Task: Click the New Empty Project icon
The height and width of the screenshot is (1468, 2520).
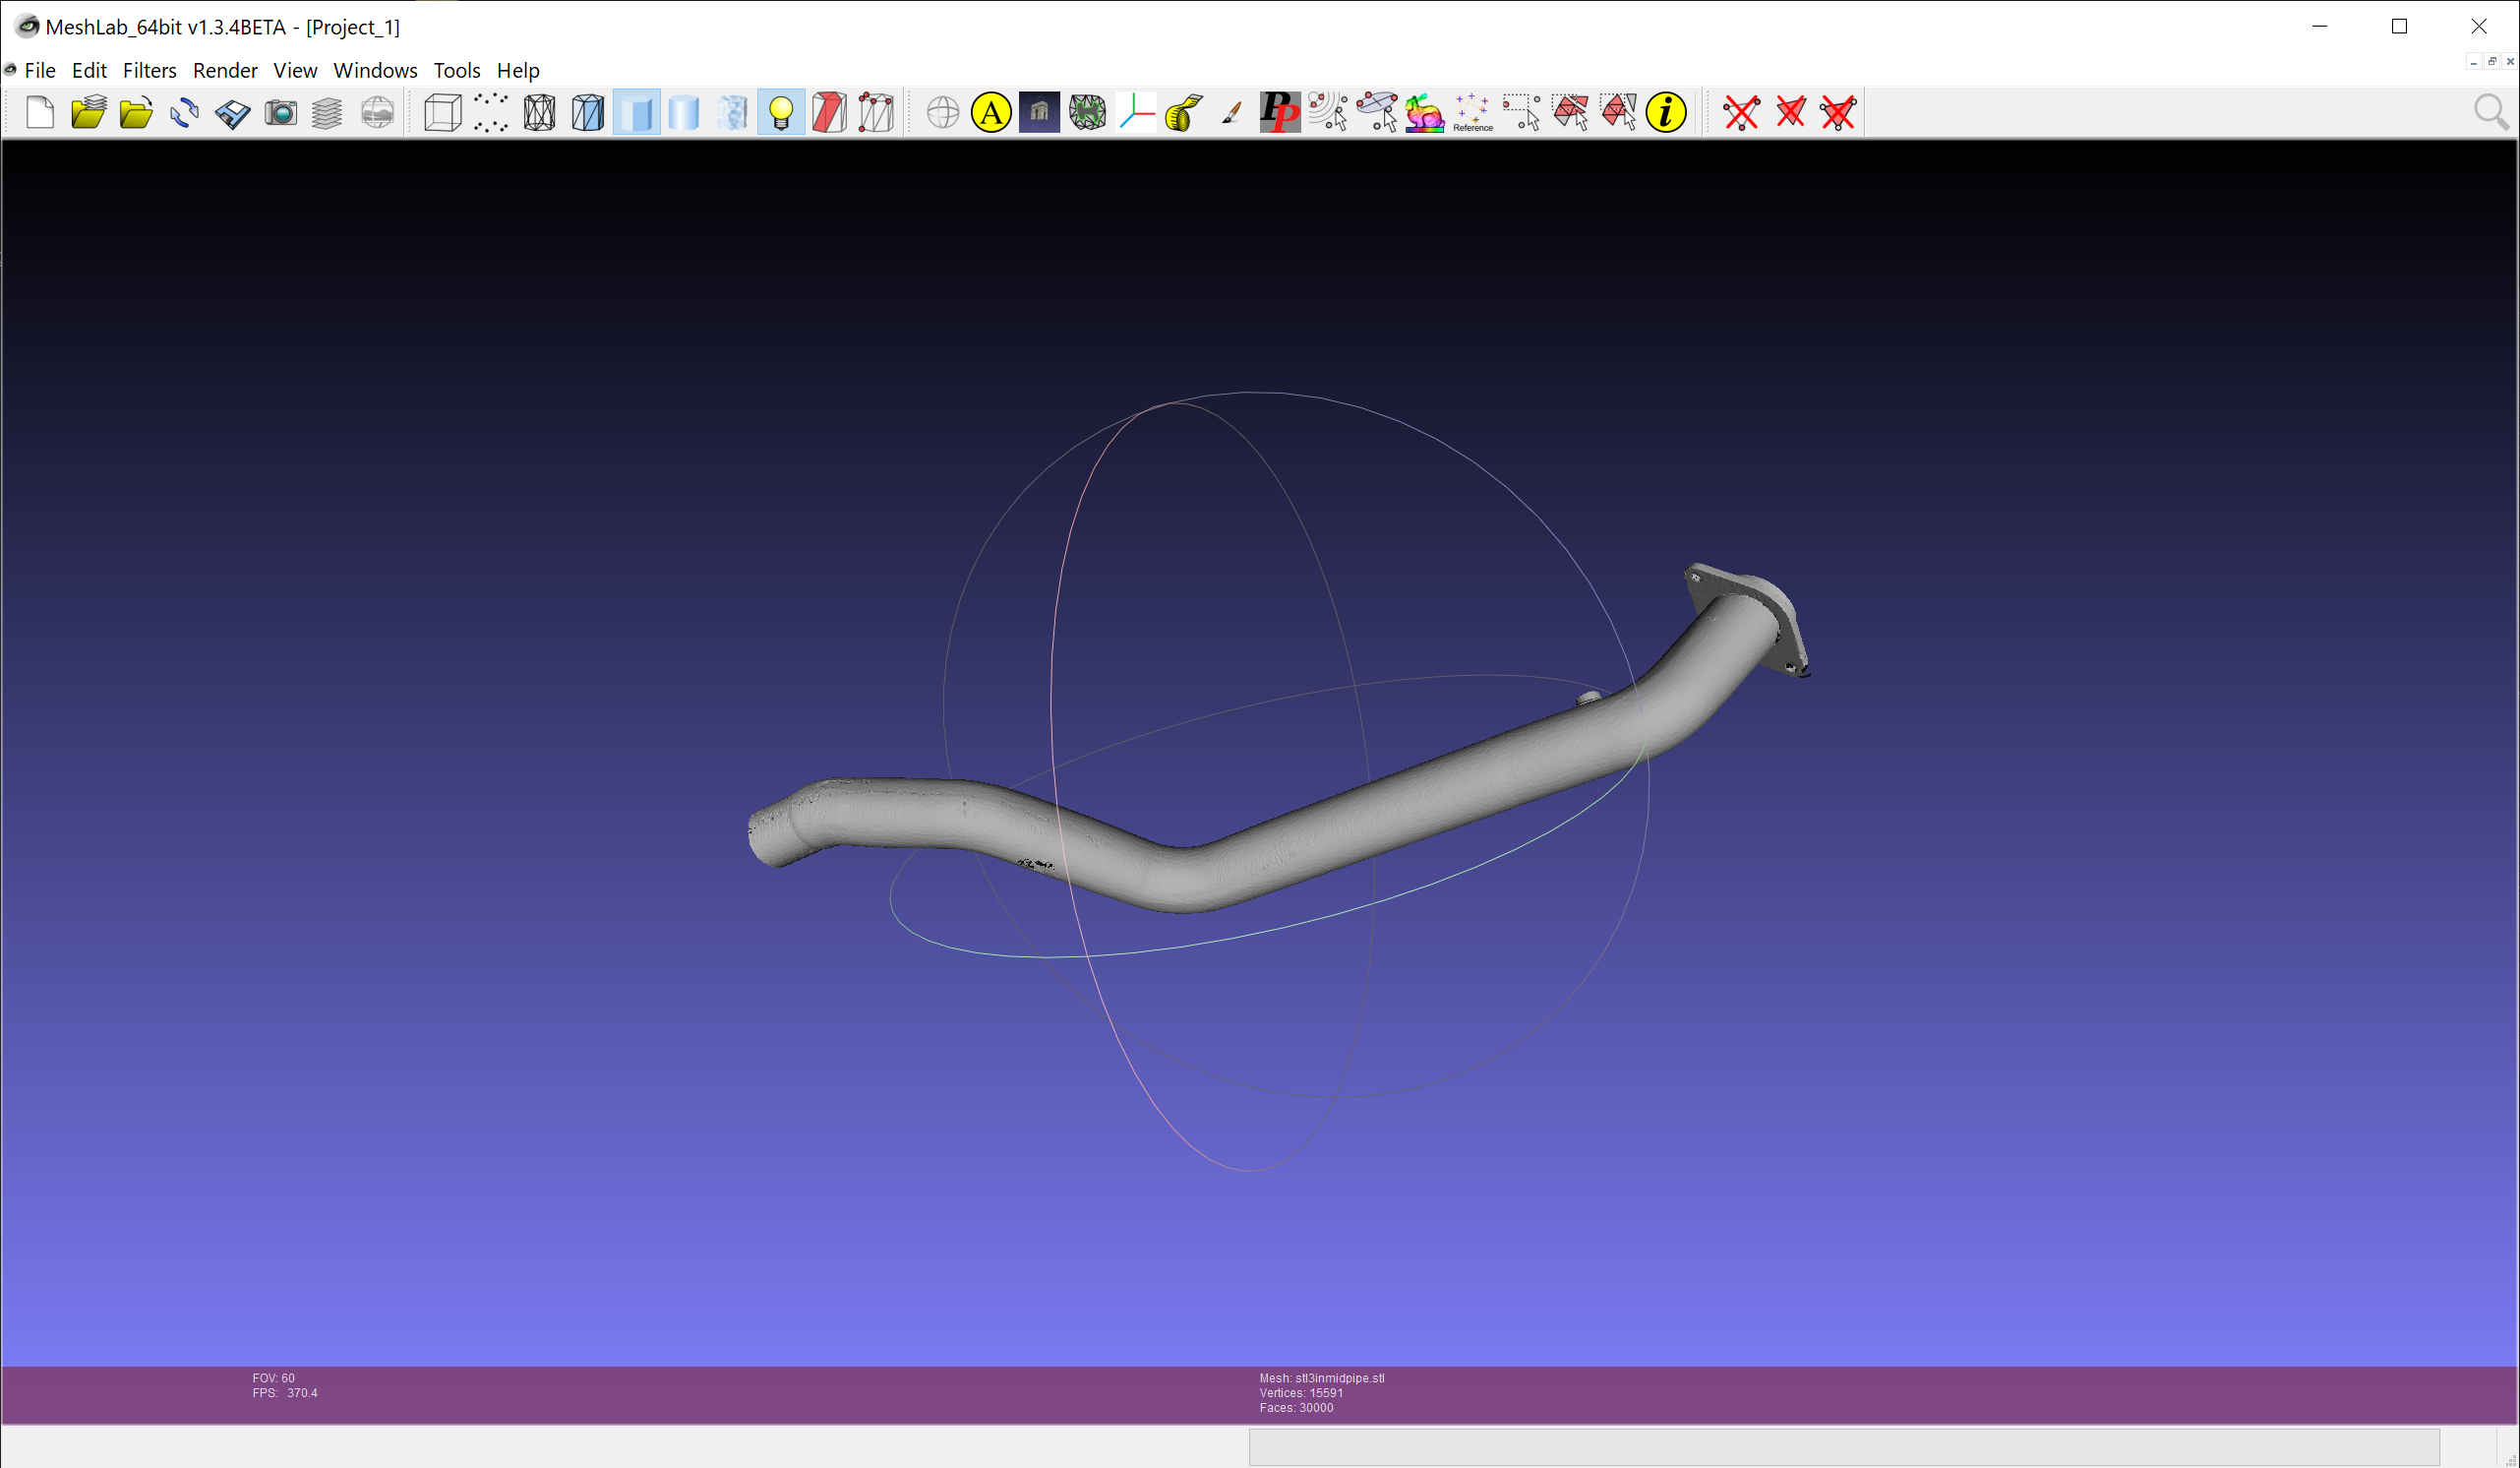Action: click(39, 112)
